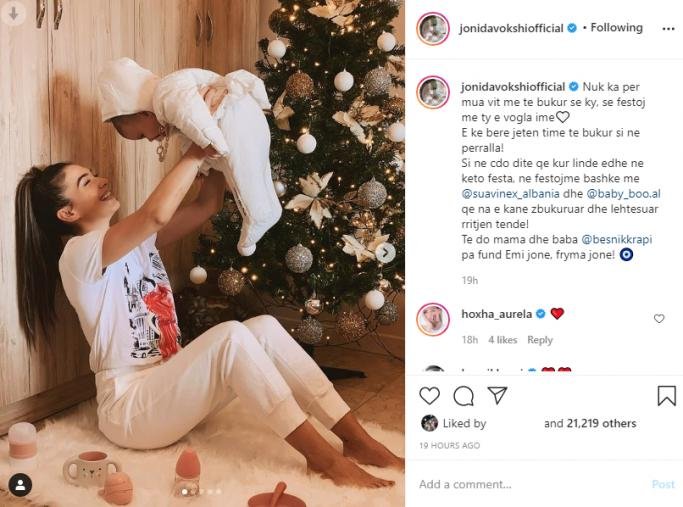683x507 pixels.
Task: Advance to next photo with carousel arrow
Action: (385, 252)
